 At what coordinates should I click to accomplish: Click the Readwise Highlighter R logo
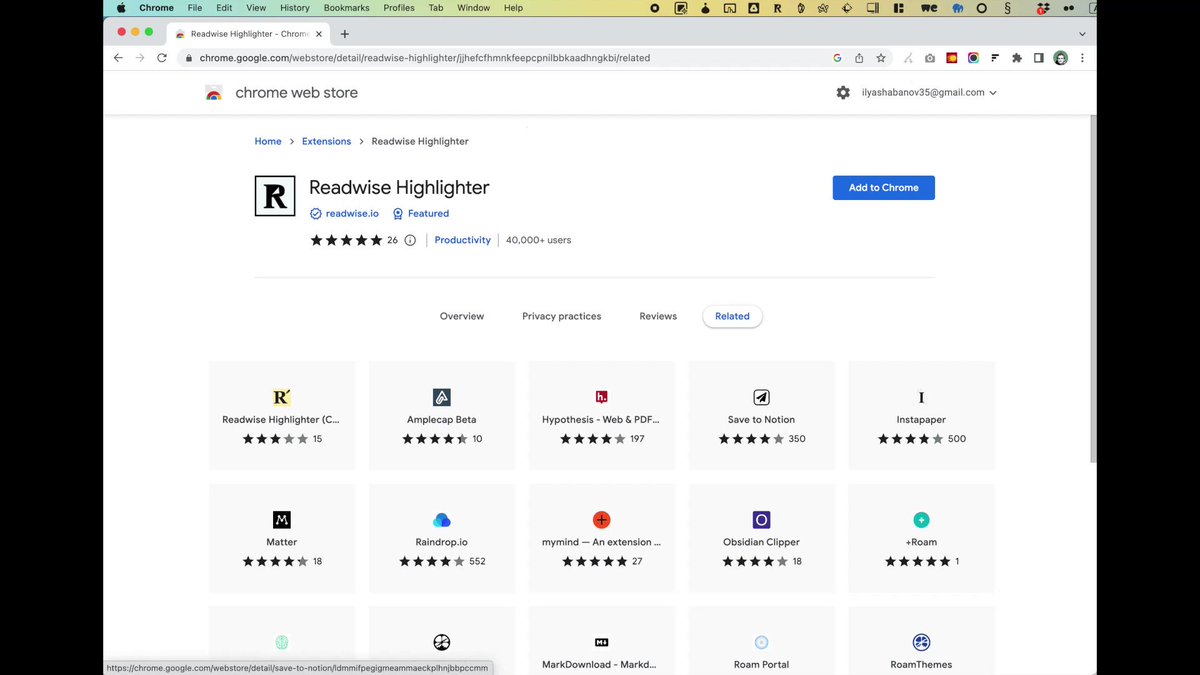point(275,195)
